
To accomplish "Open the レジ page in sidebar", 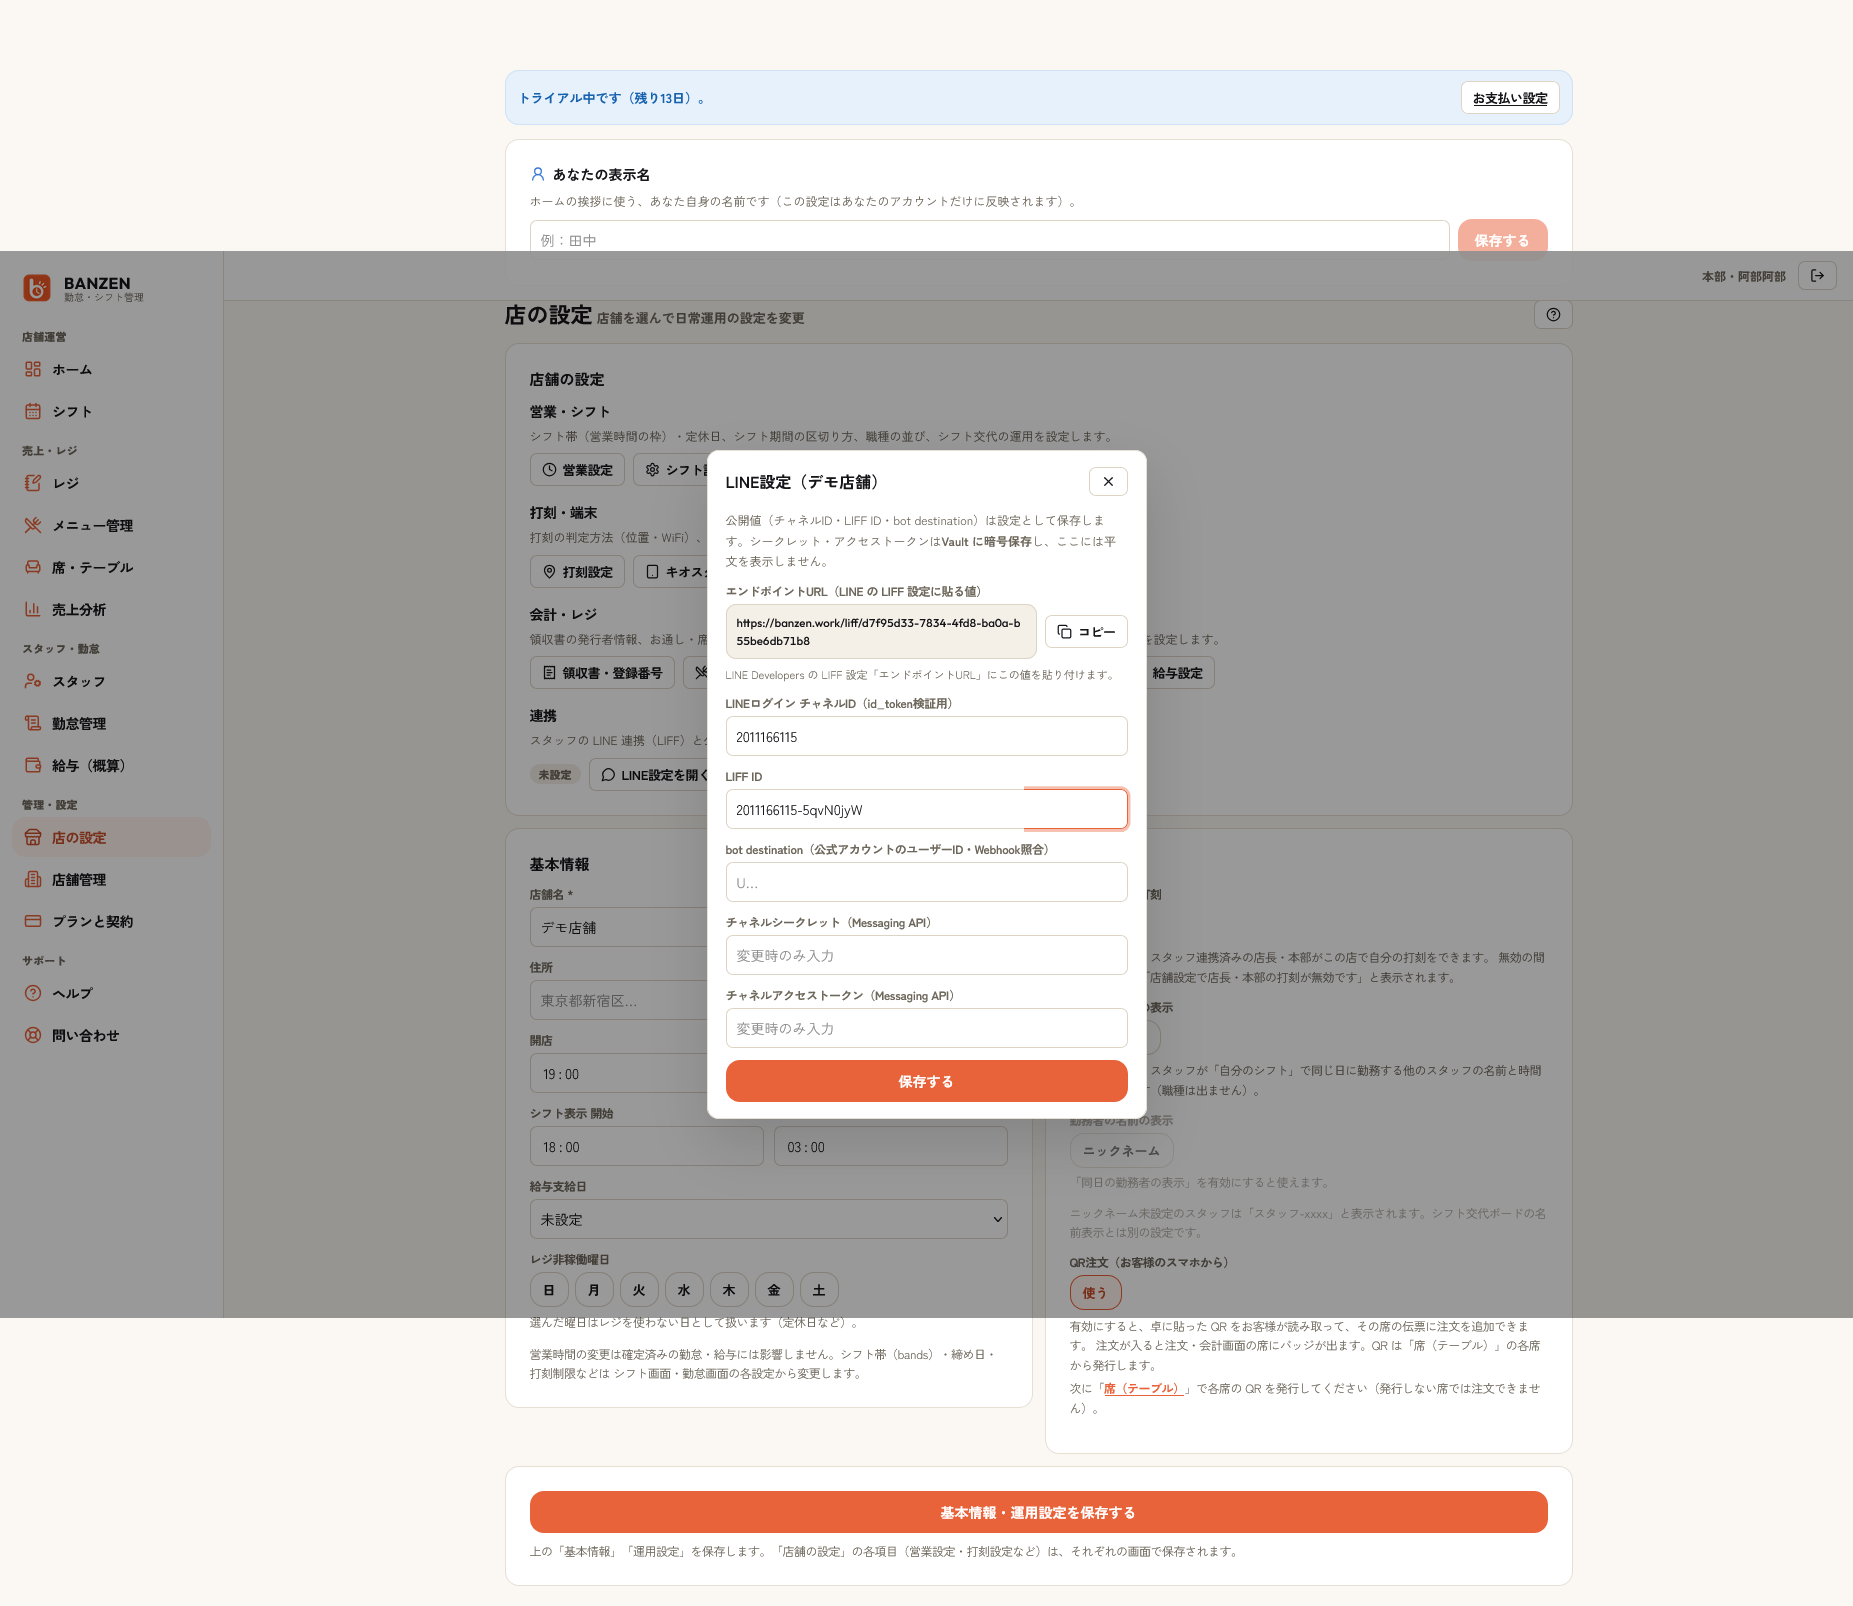I will (111, 484).
